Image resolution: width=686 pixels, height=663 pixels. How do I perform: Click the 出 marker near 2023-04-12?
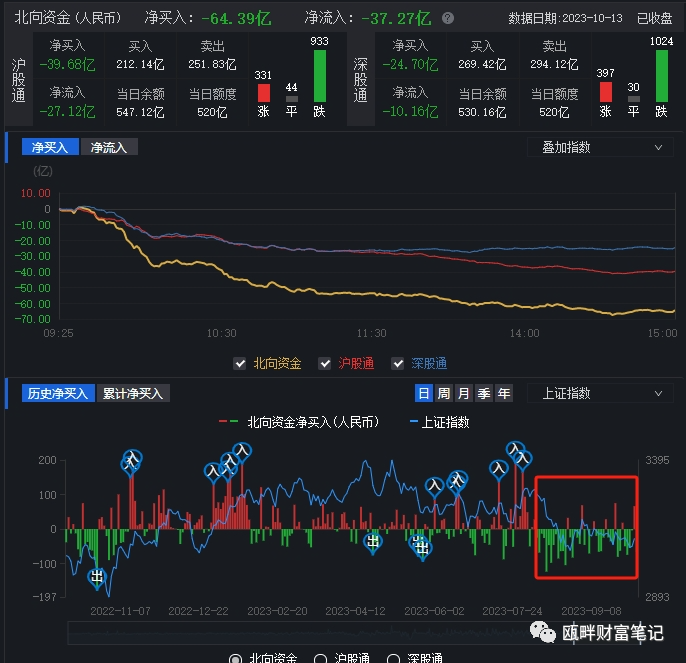[373, 542]
